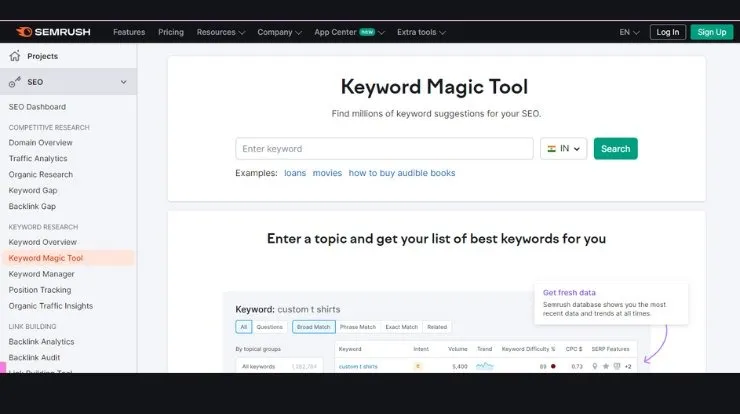Expand the Company dropdown
The width and height of the screenshot is (740, 414).
279,32
